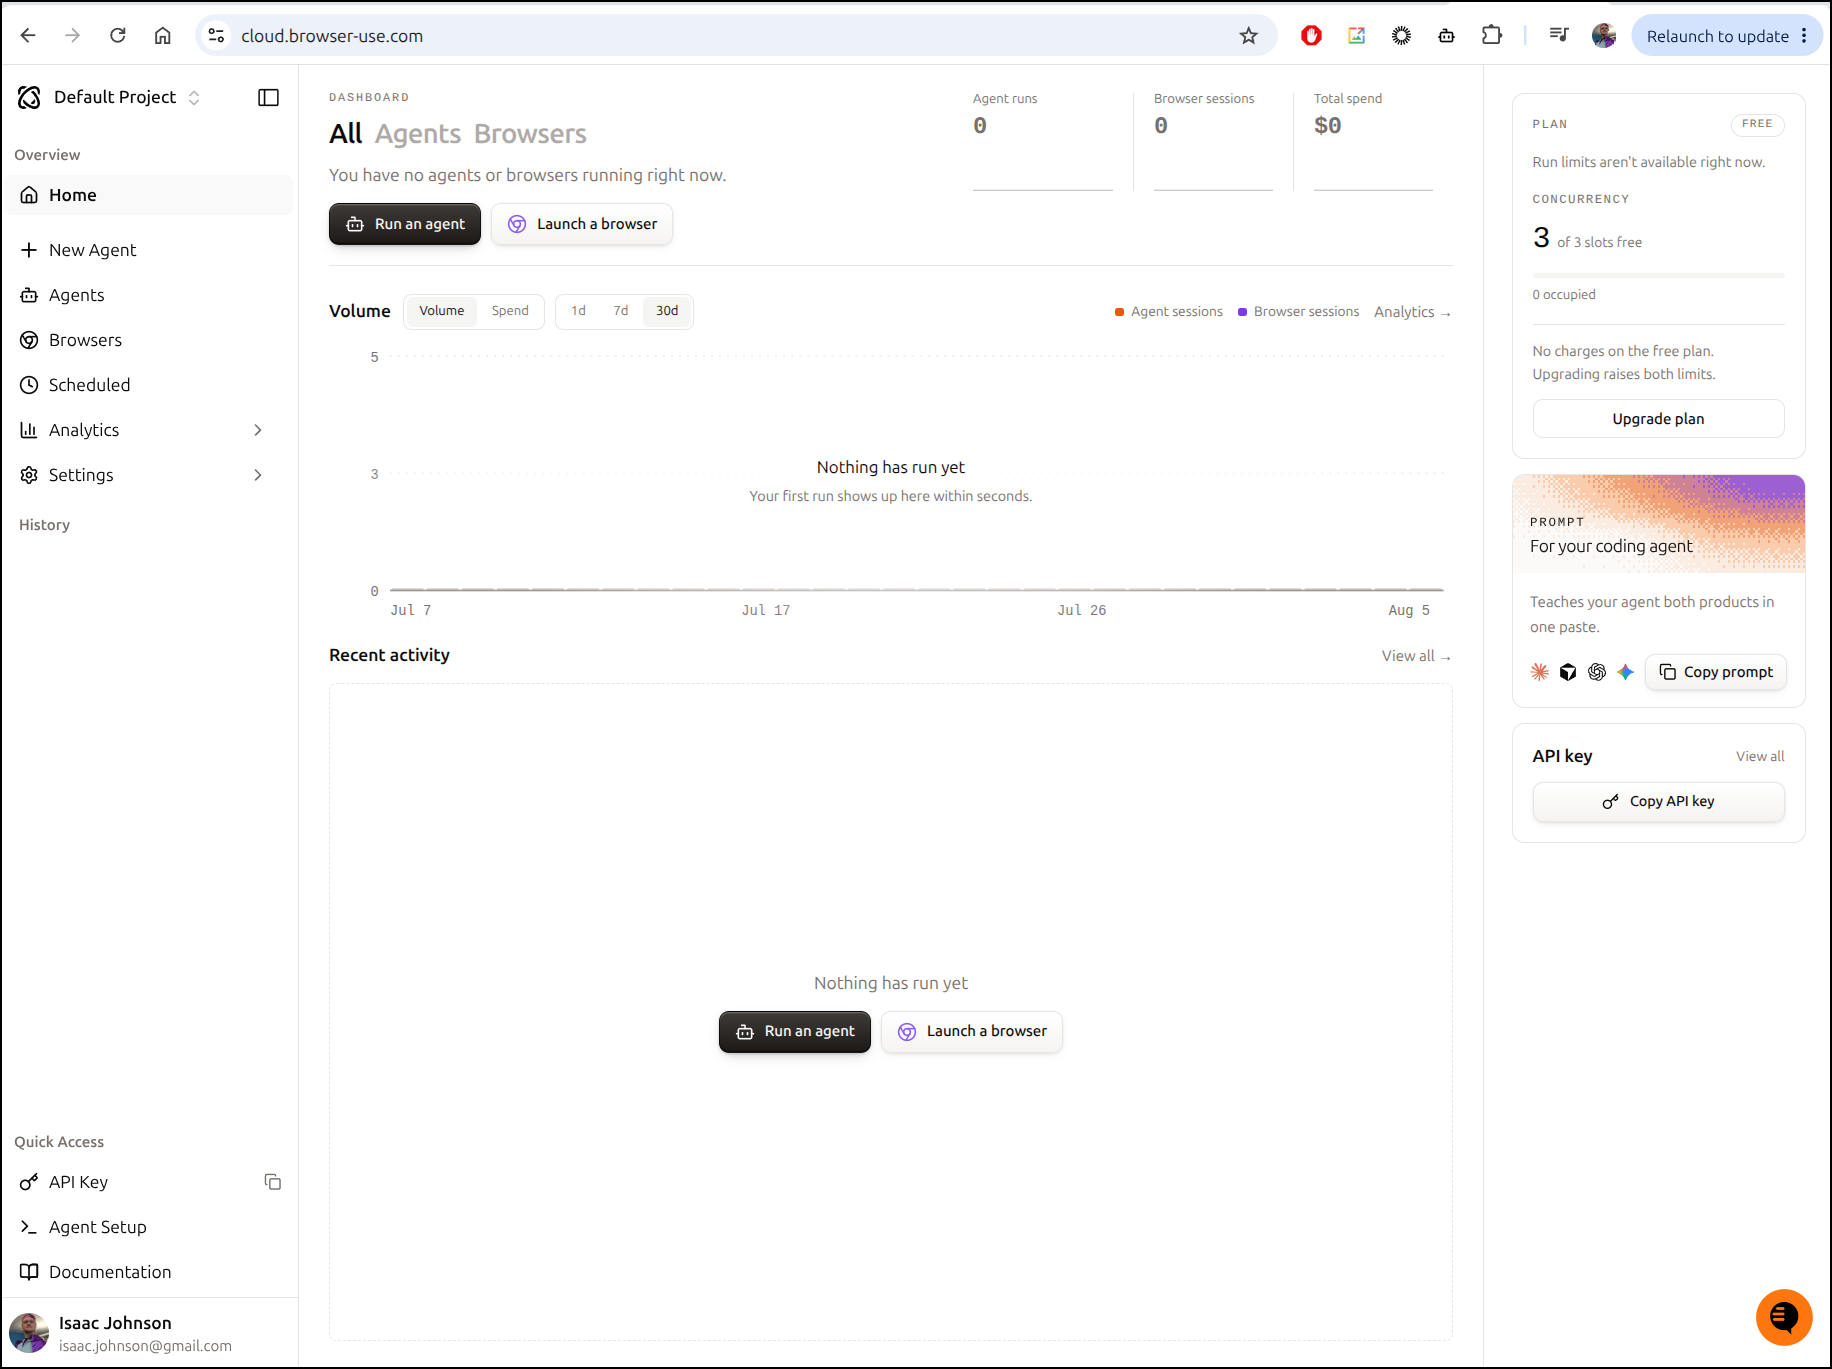Expand the Settings submenu chevron

pos(258,475)
